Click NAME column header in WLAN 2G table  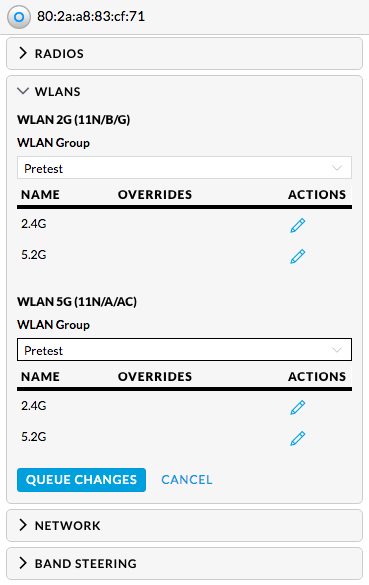pyautogui.click(x=40, y=194)
